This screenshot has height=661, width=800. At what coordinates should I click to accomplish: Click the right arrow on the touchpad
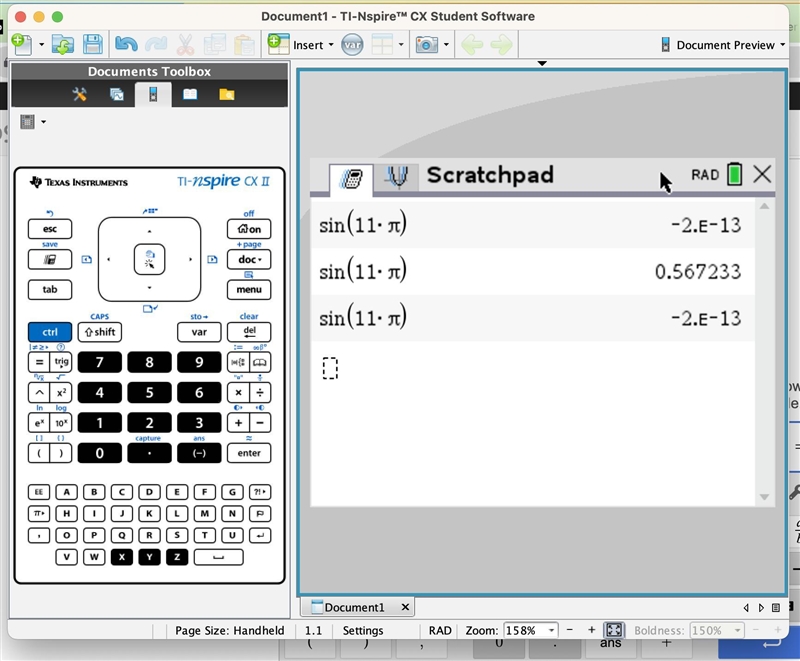[x=190, y=259]
